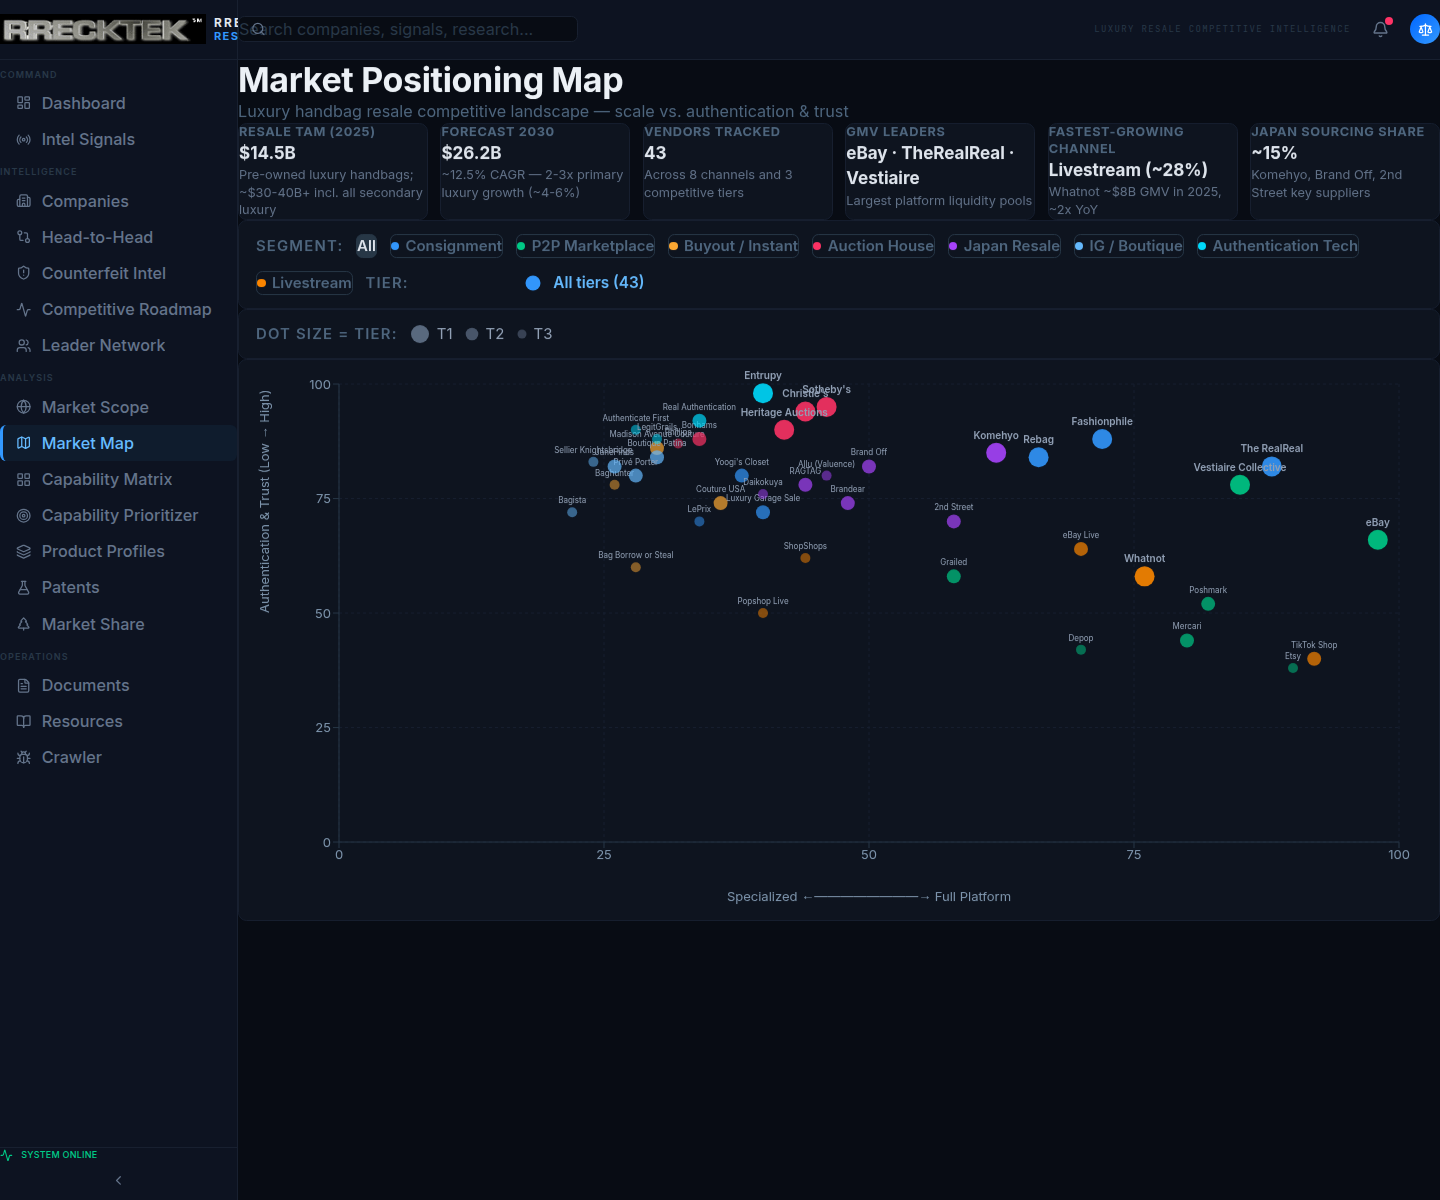Toggle the IG / Boutique filter
This screenshot has height=1200, width=1440.
tap(1128, 246)
